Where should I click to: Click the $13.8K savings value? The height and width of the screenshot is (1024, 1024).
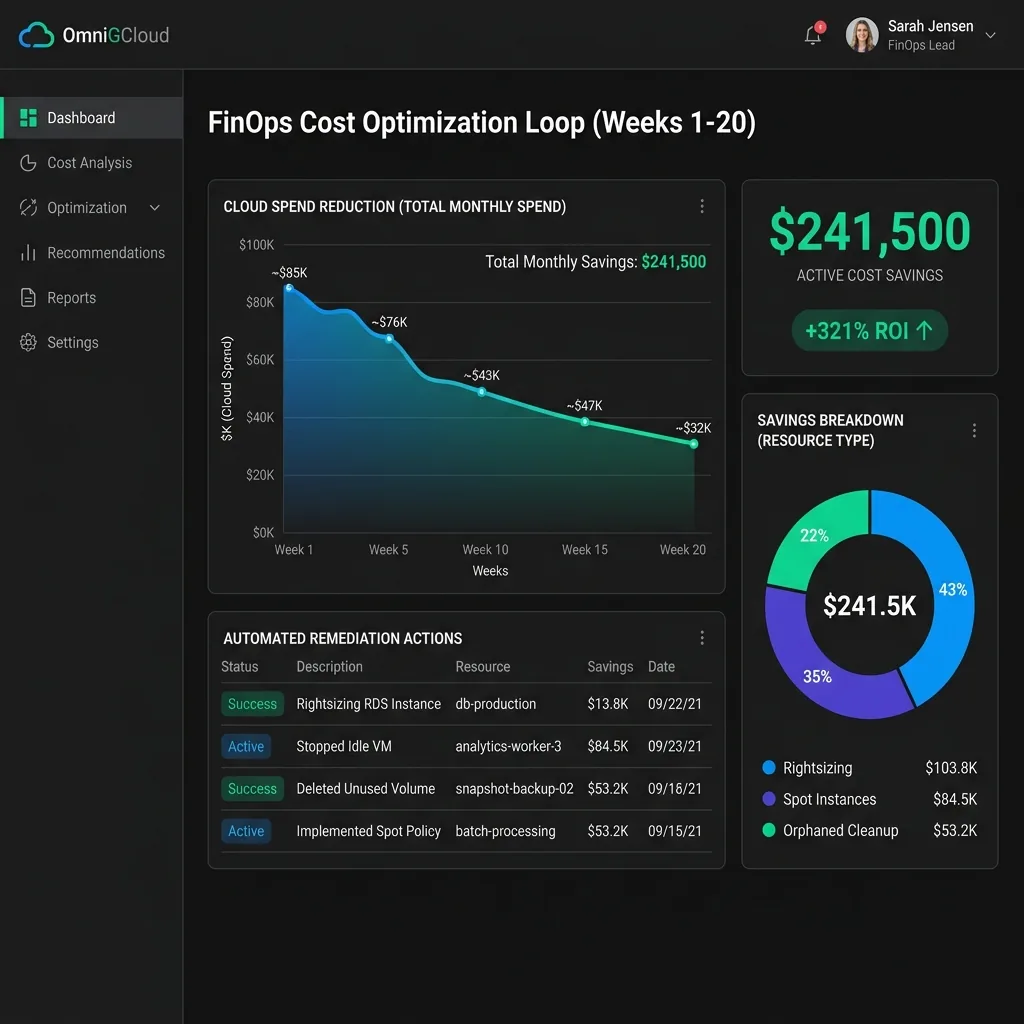[x=607, y=704]
